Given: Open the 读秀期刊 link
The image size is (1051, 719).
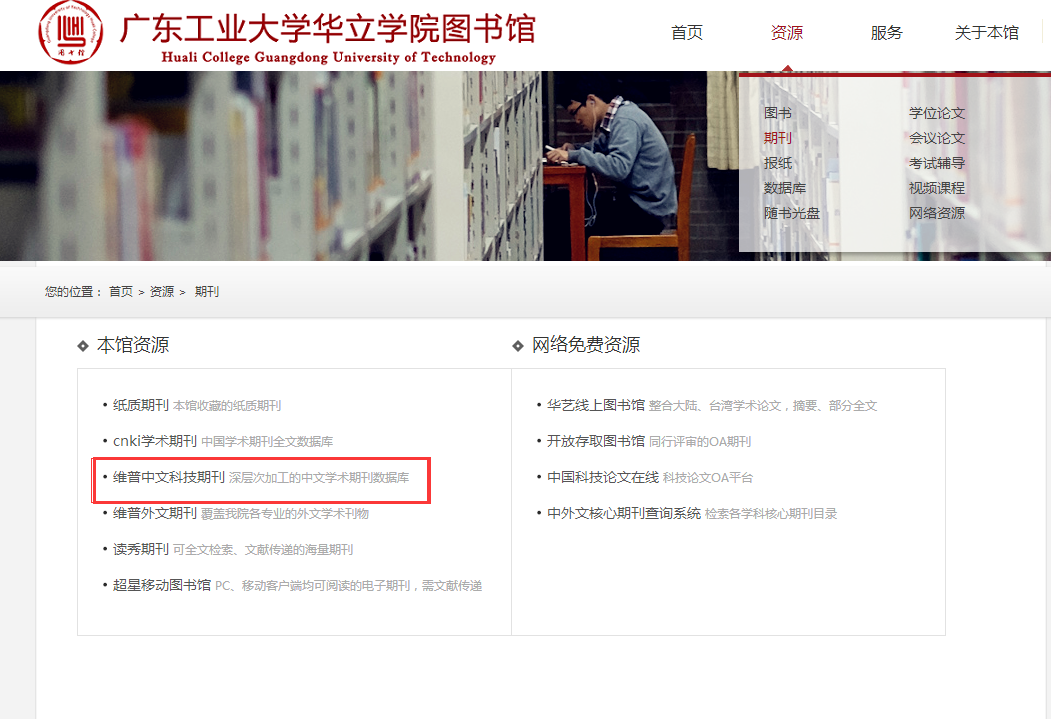Looking at the screenshot, I should tap(141, 549).
